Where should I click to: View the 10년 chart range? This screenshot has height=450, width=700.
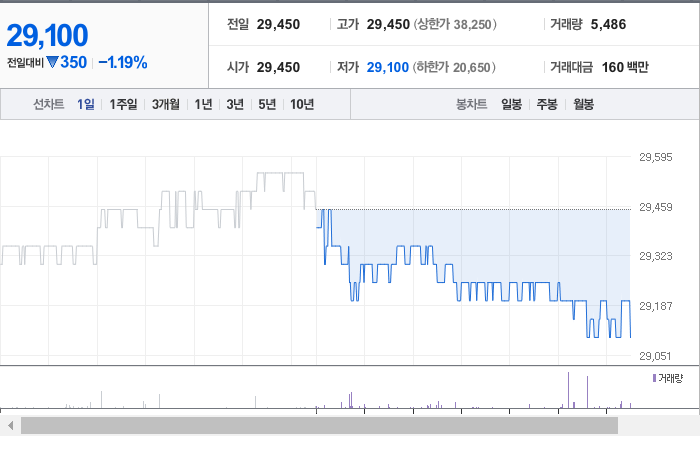302,104
